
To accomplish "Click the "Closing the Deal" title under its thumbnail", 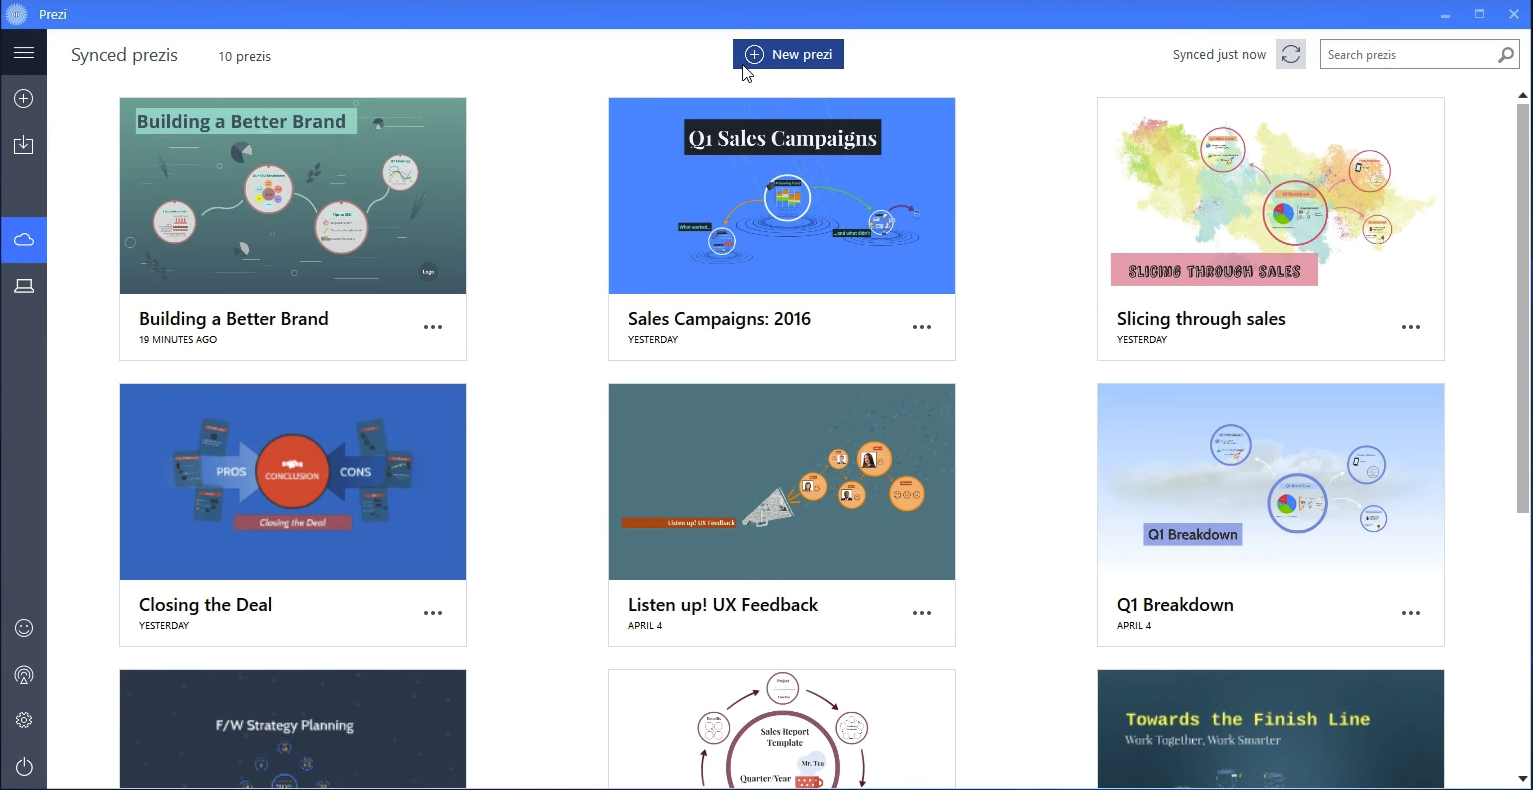I will click(205, 605).
